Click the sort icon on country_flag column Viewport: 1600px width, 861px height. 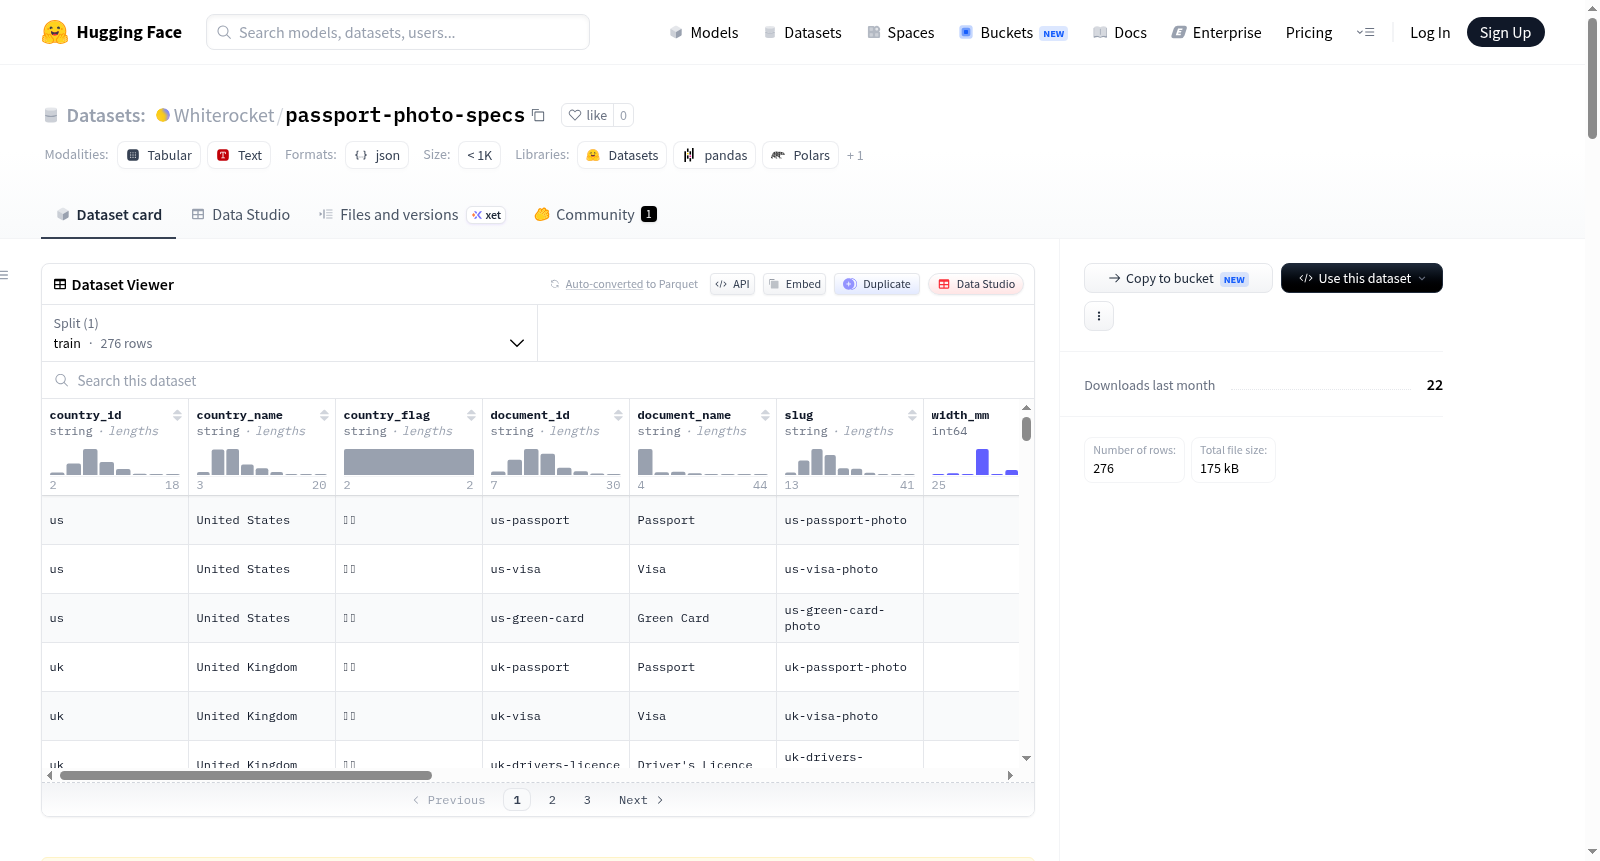point(471,415)
